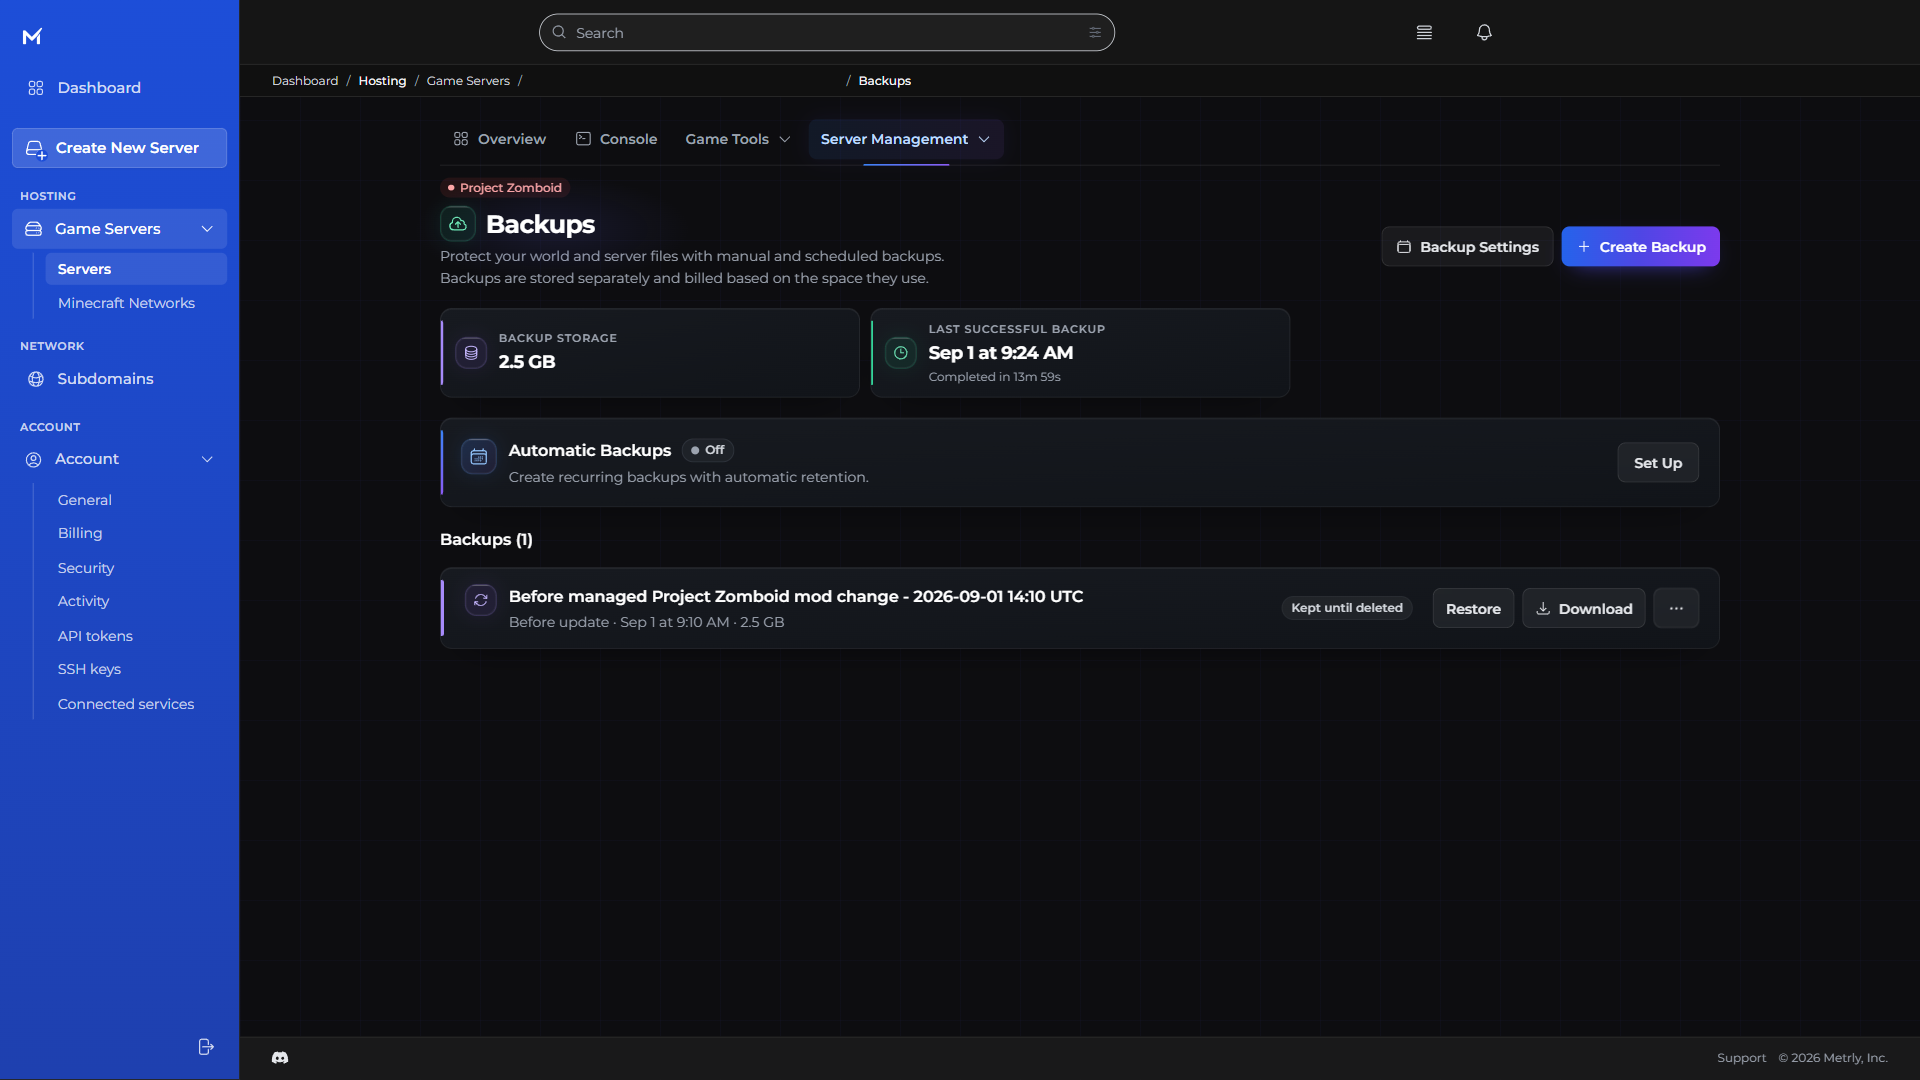This screenshot has width=1920, height=1080.
Task: Click the Metrly logo icon
Action: click(32, 37)
